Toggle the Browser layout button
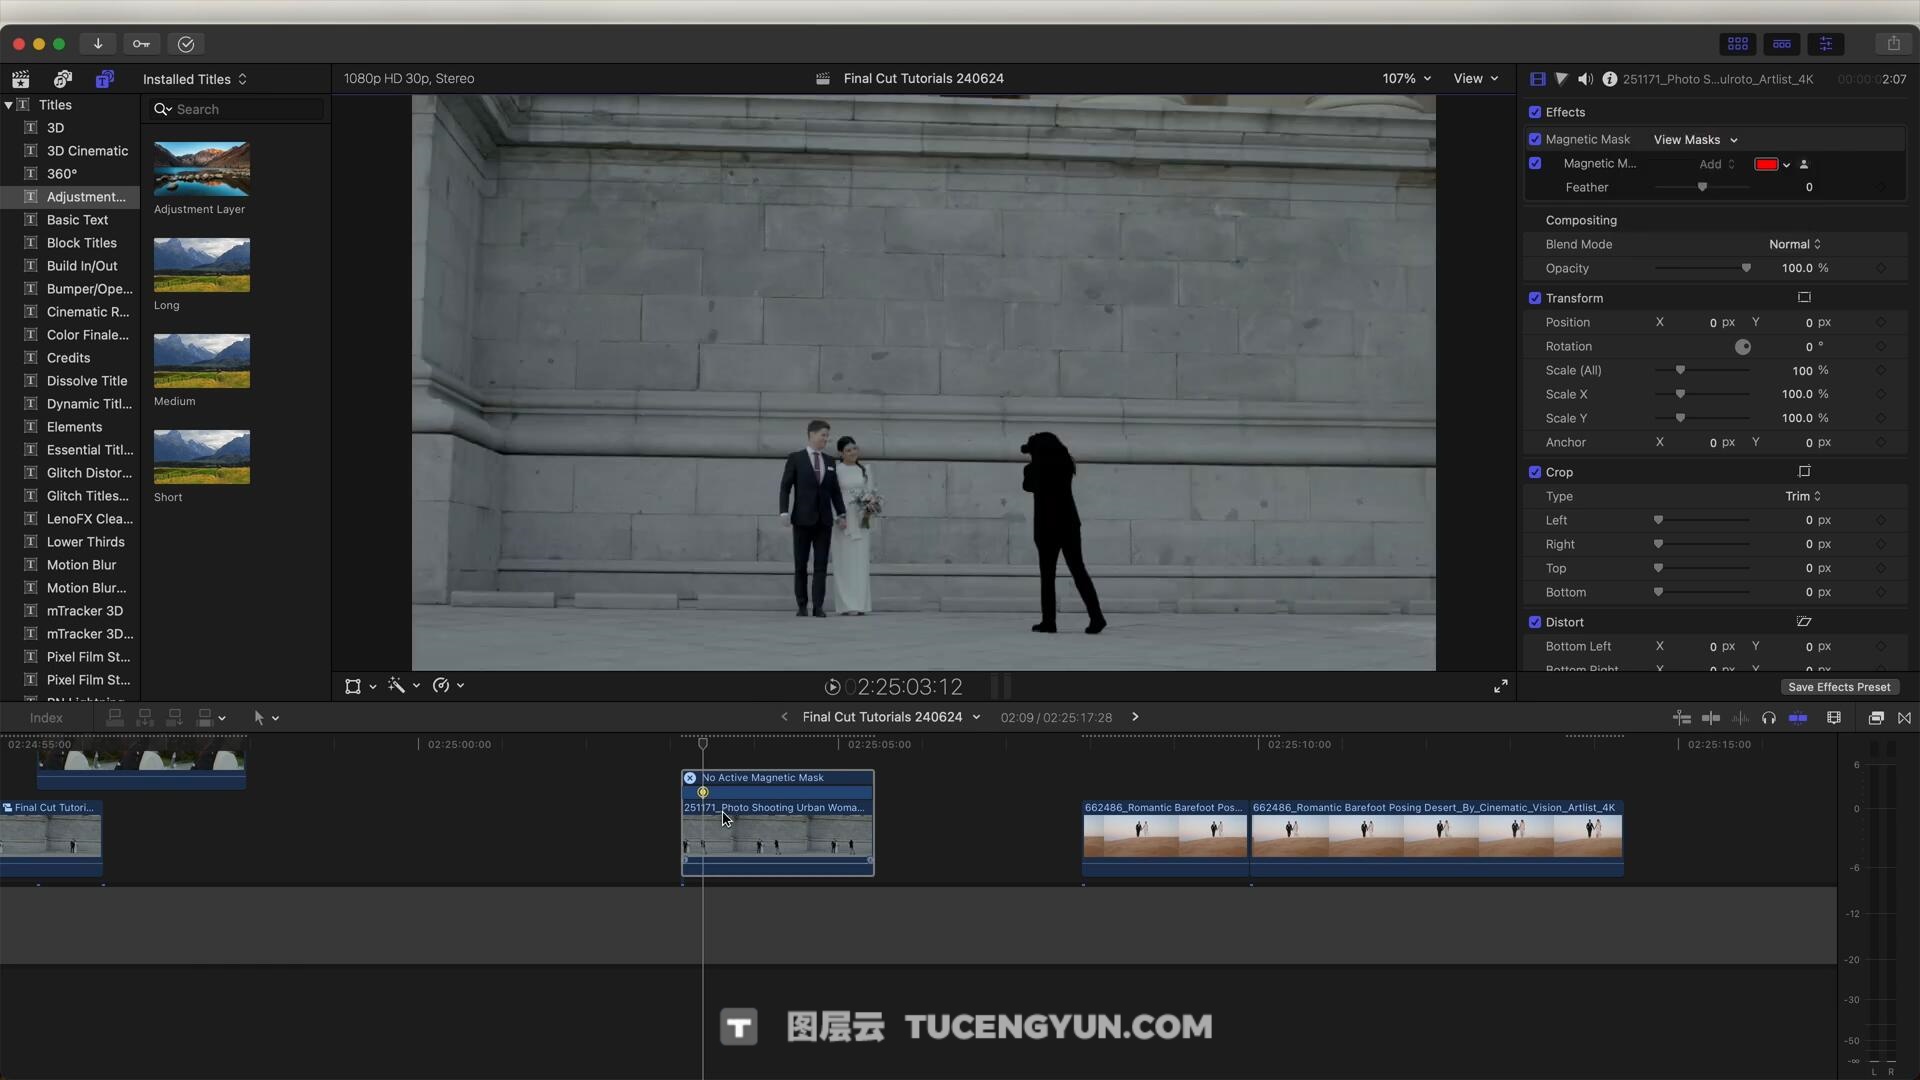The height and width of the screenshot is (1080, 1920). (x=1738, y=44)
